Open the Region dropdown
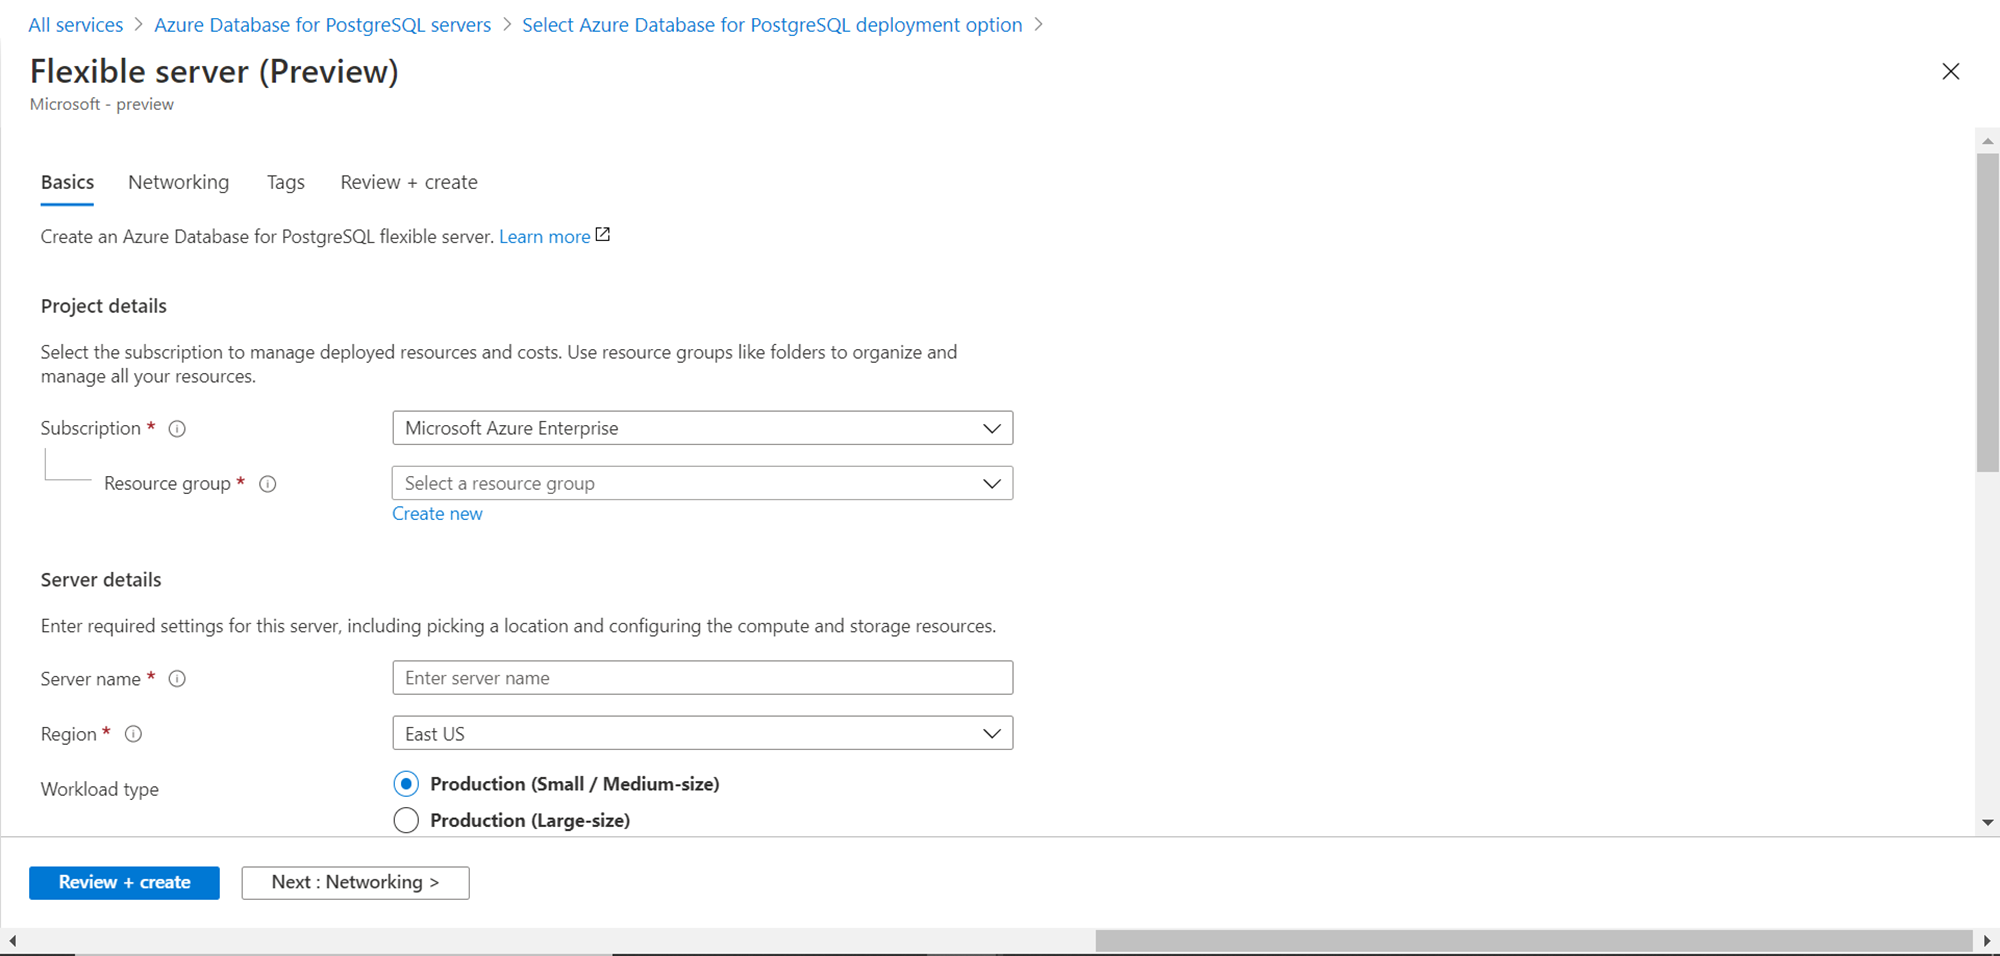The width and height of the screenshot is (2000, 956). (x=702, y=734)
